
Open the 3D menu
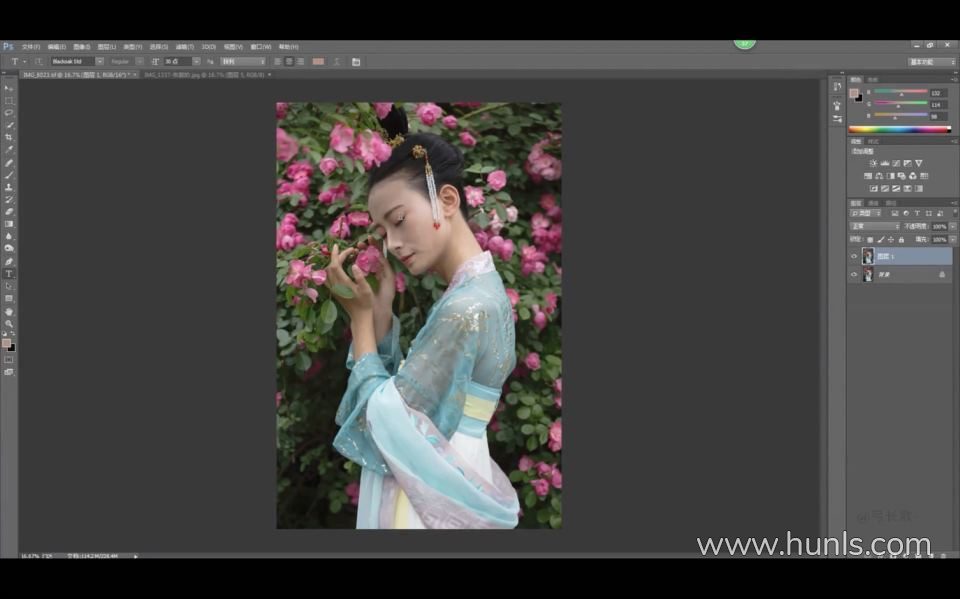tap(209, 47)
